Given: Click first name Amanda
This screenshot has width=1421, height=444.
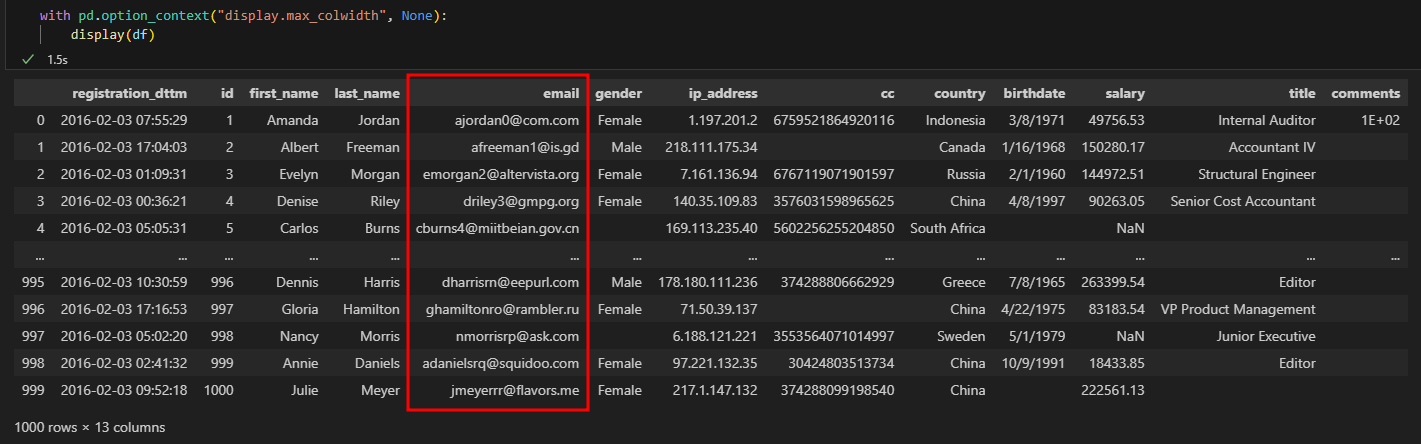Looking at the screenshot, I should point(292,120).
